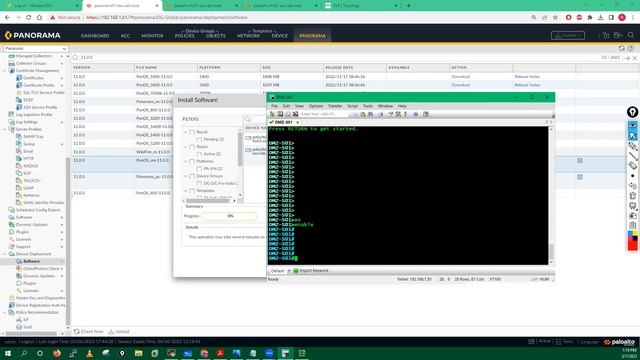Open File menu in terminal window

[274, 106]
